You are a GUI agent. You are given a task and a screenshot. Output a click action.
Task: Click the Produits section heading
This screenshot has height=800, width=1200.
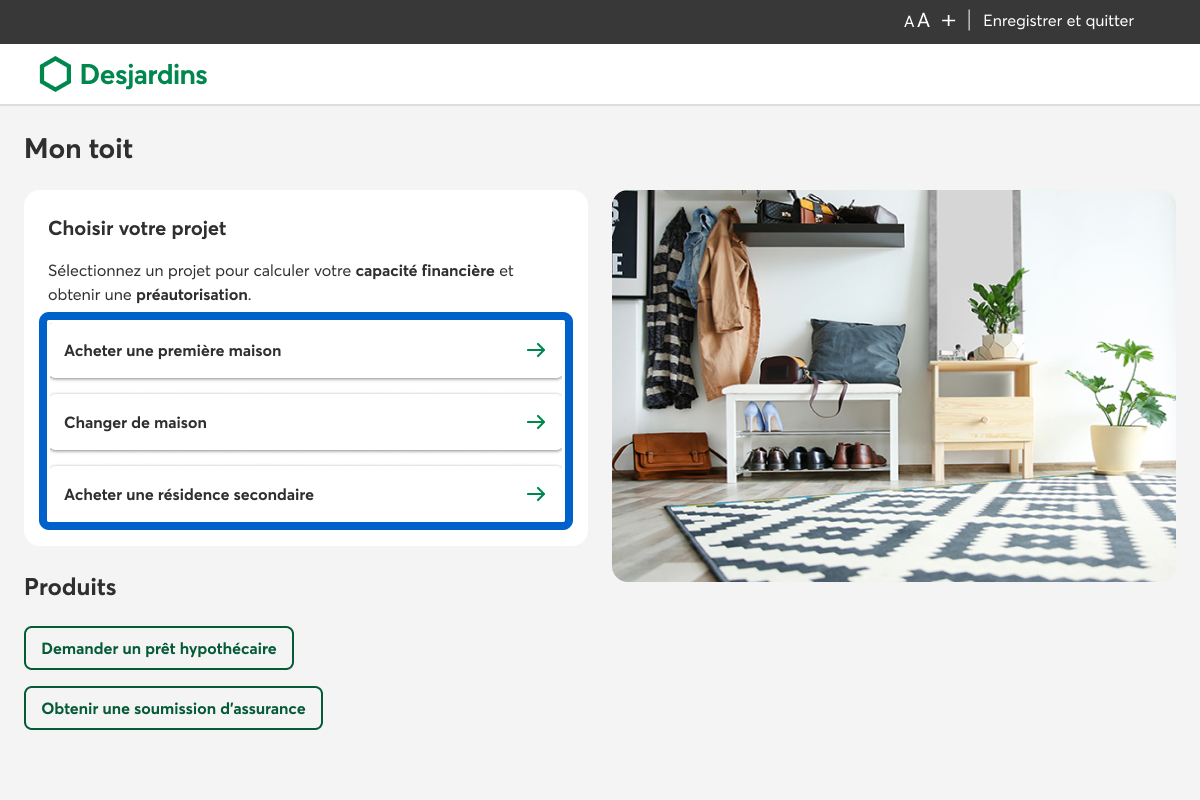point(70,587)
